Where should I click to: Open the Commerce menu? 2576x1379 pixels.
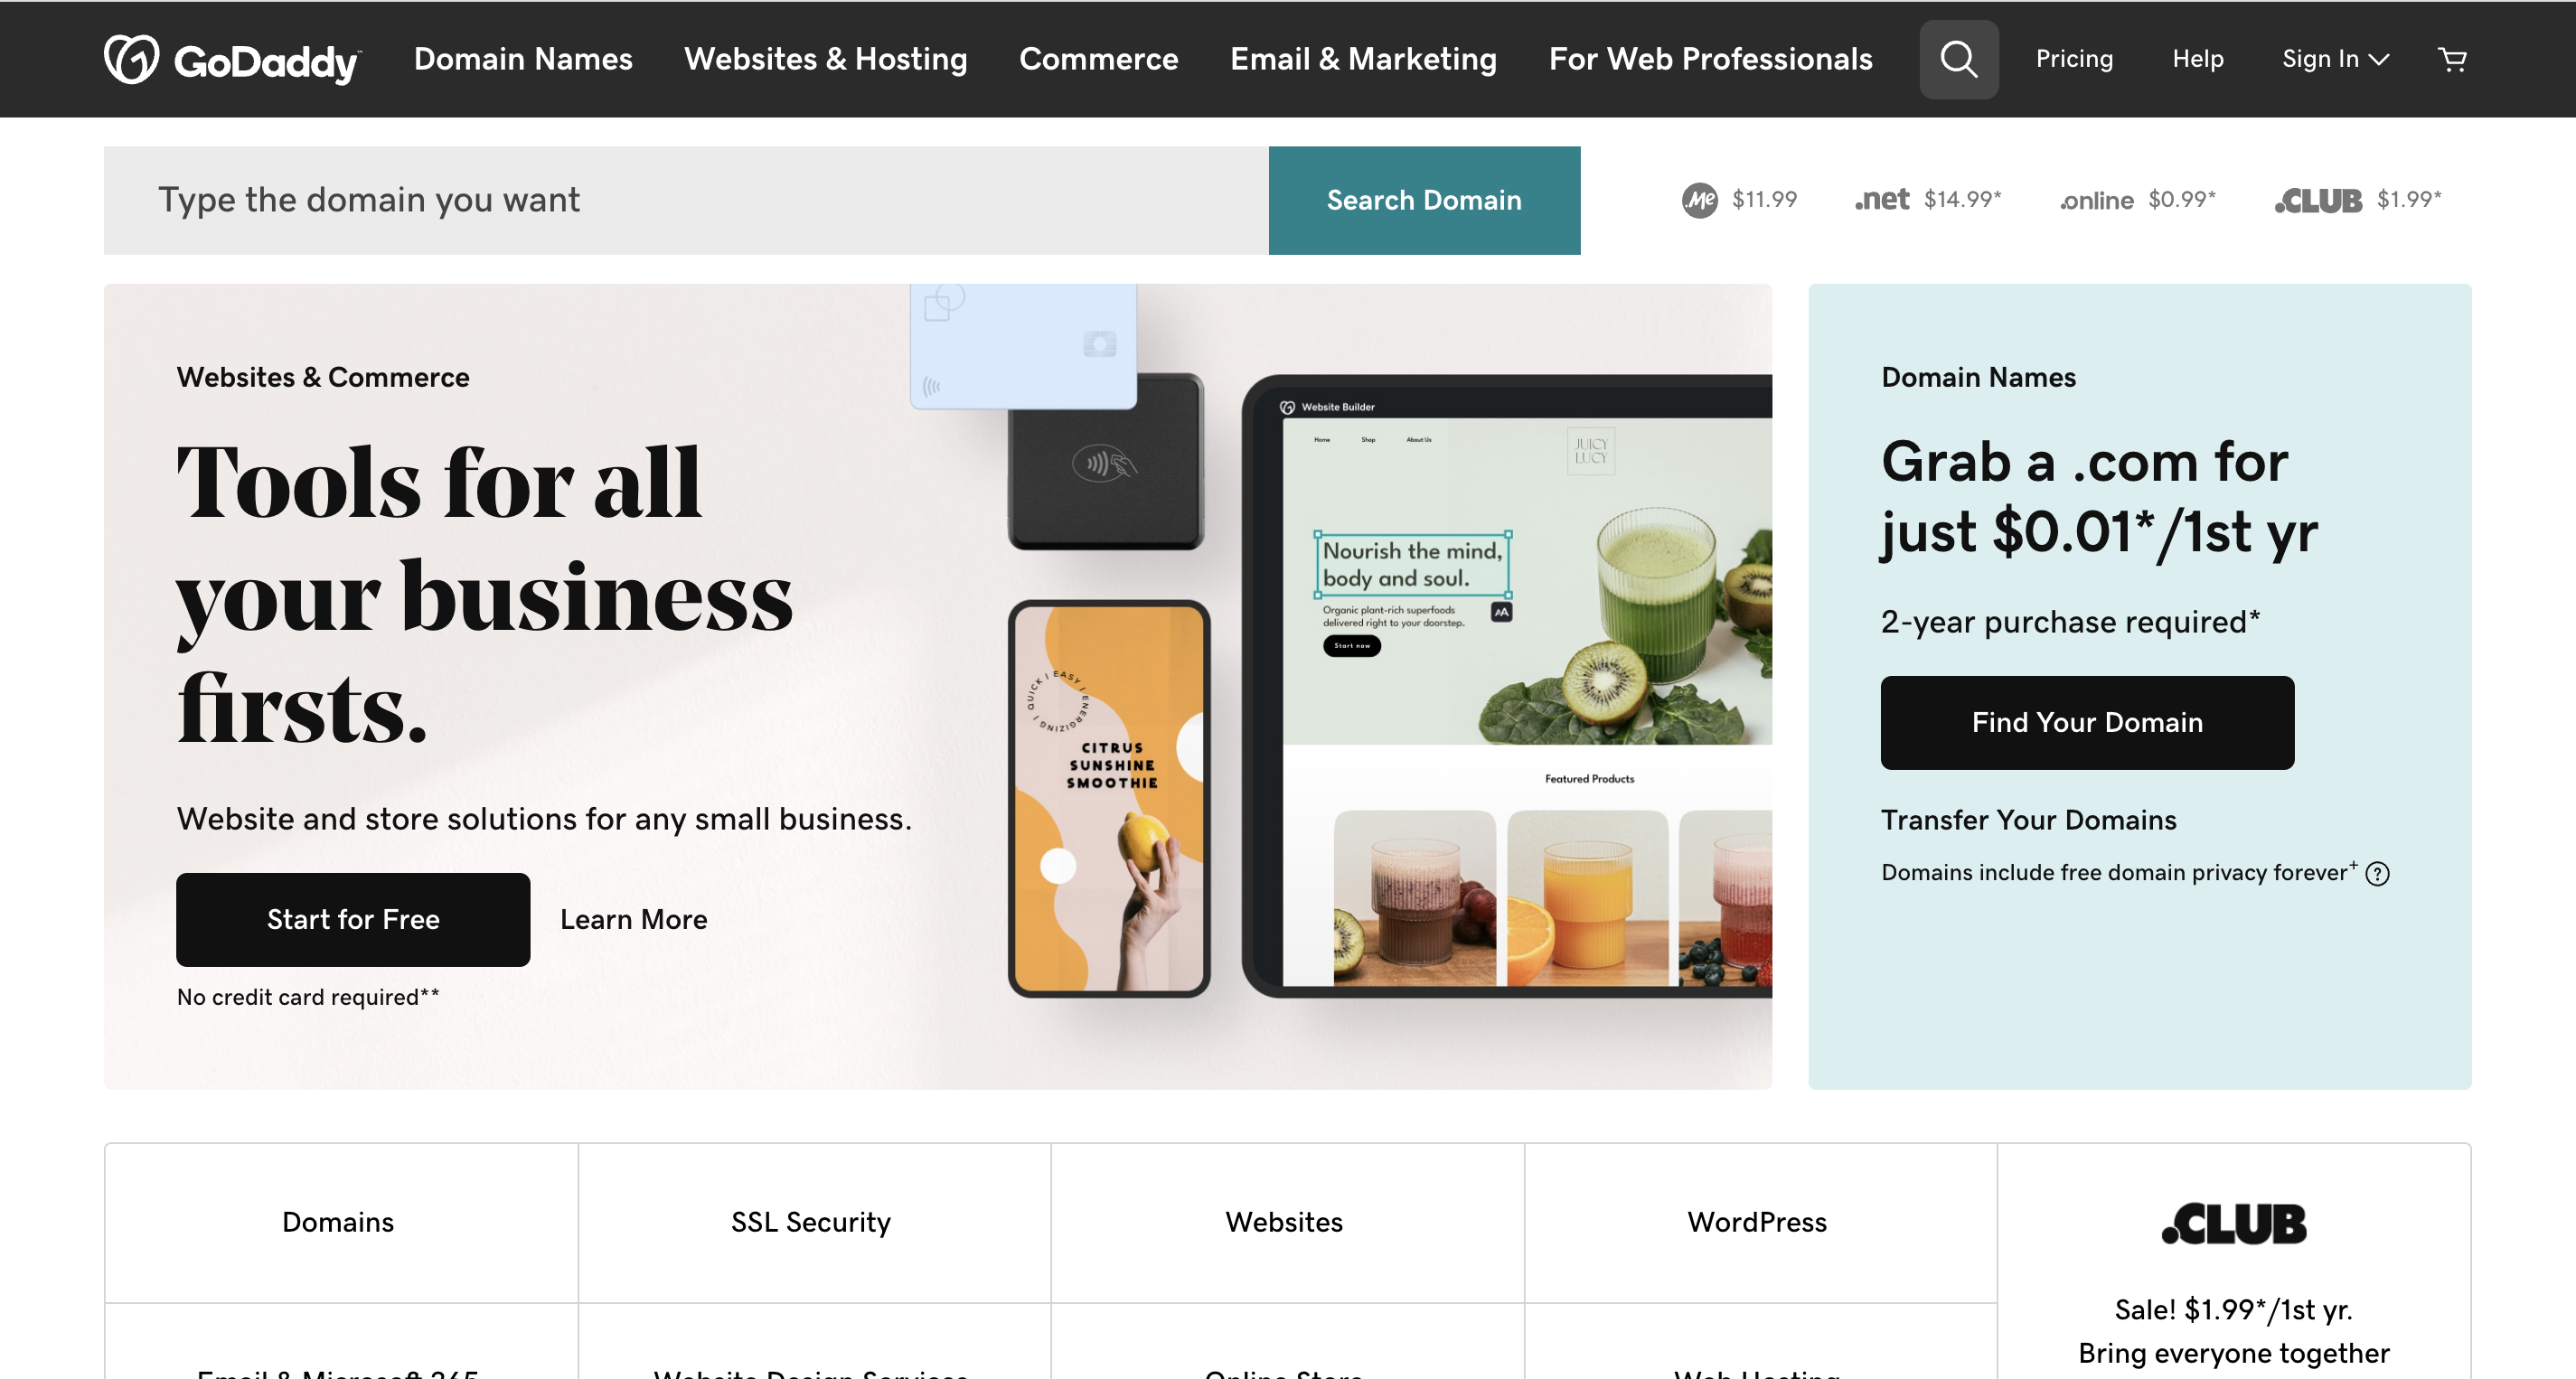click(1098, 59)
